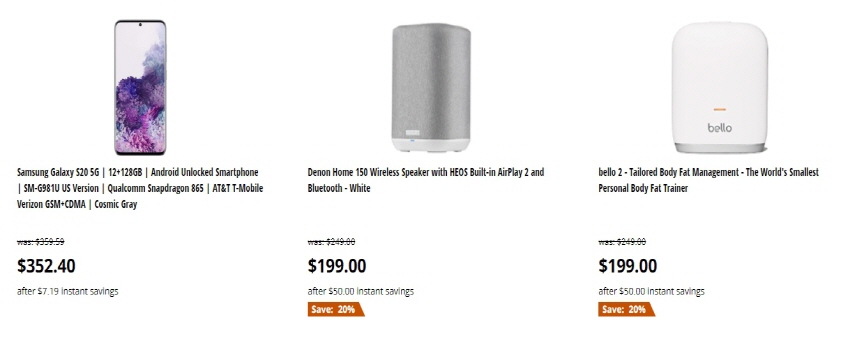Click the bello logo on the white device

[719, 127]
